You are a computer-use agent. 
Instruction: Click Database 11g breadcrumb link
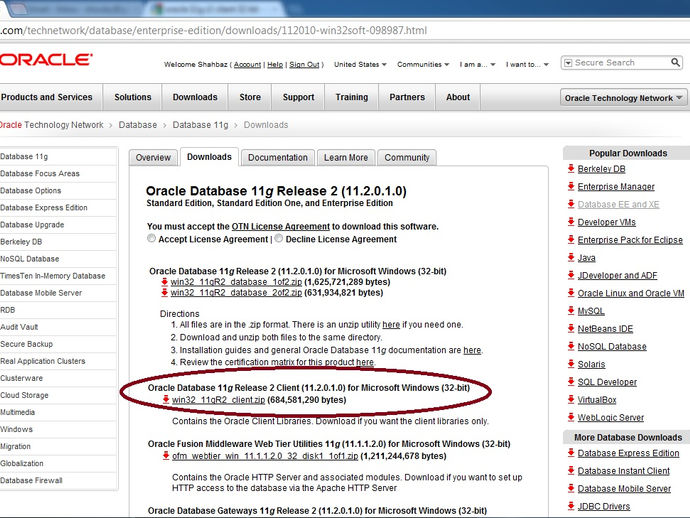pyautogui.click(x=200, y=125)
